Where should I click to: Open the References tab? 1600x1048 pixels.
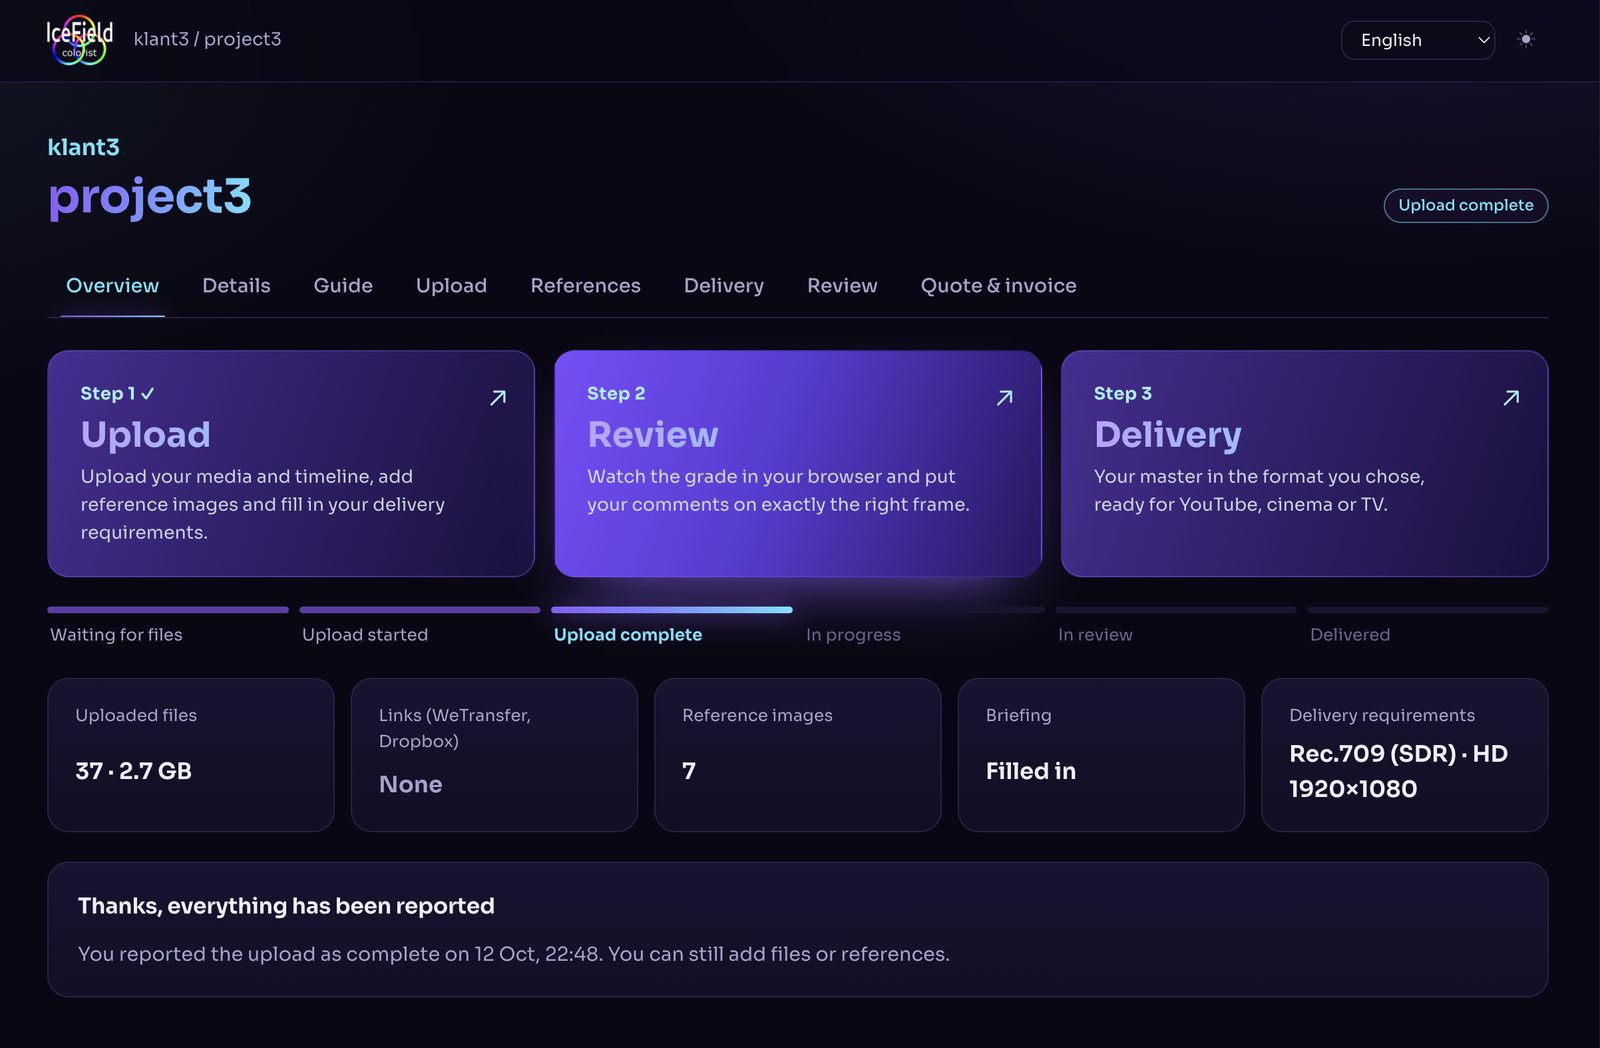585,286
